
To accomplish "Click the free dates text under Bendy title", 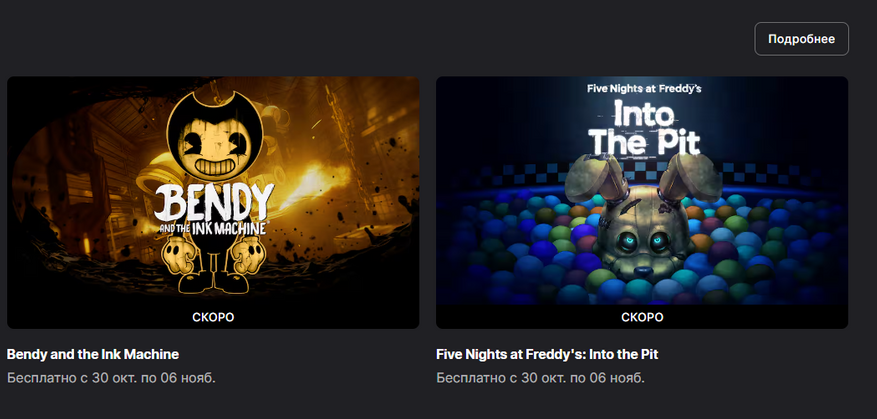I will click(111, 378).
